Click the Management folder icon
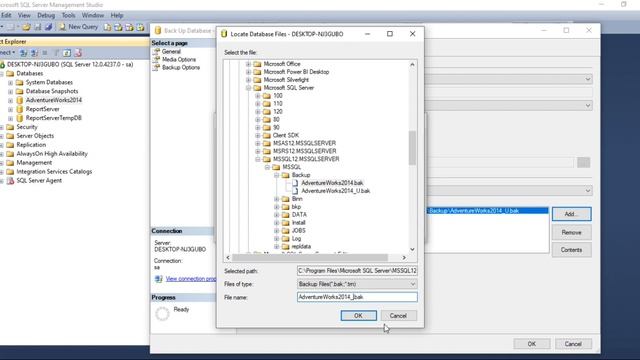This screenshot has width=640, height=360. click(10, 162)
